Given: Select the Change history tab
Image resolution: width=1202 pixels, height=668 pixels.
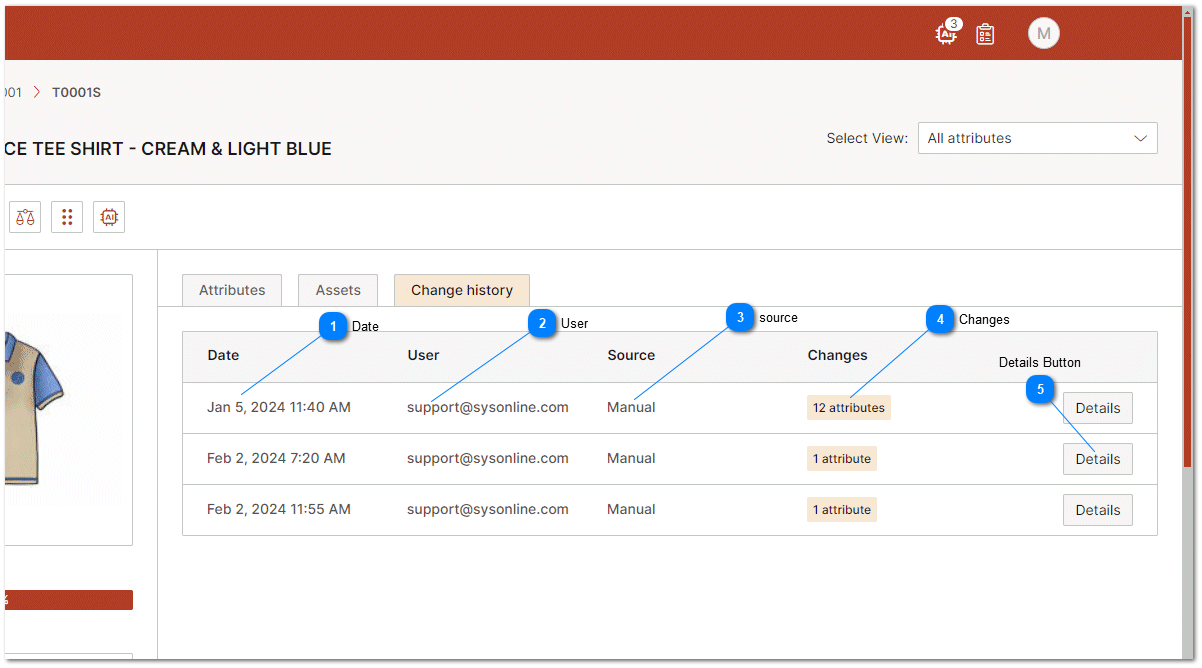Looking at the screenshot, I should point(461,290).
